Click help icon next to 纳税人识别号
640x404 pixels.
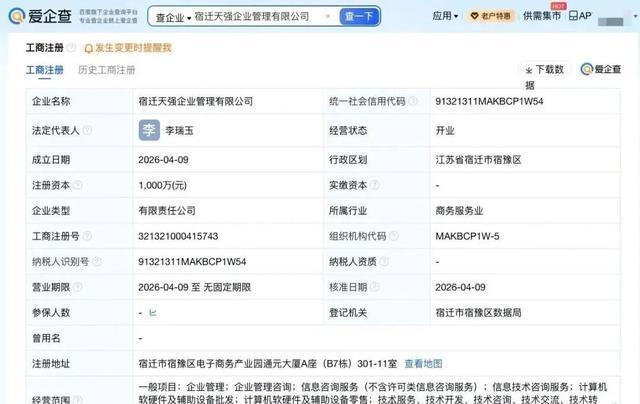[97, 262]
